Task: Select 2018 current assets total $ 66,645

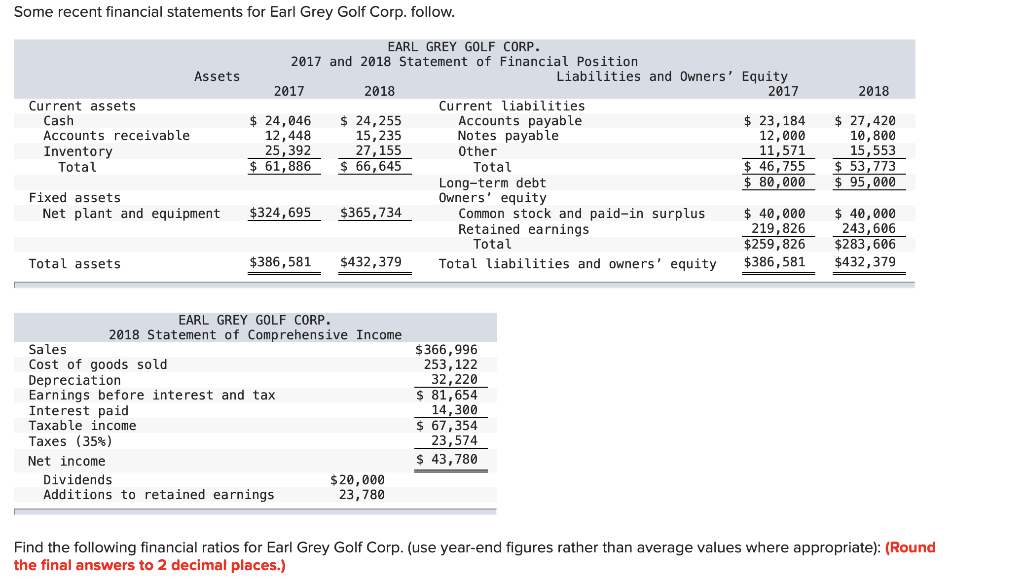Action: [x=371, y=167]
